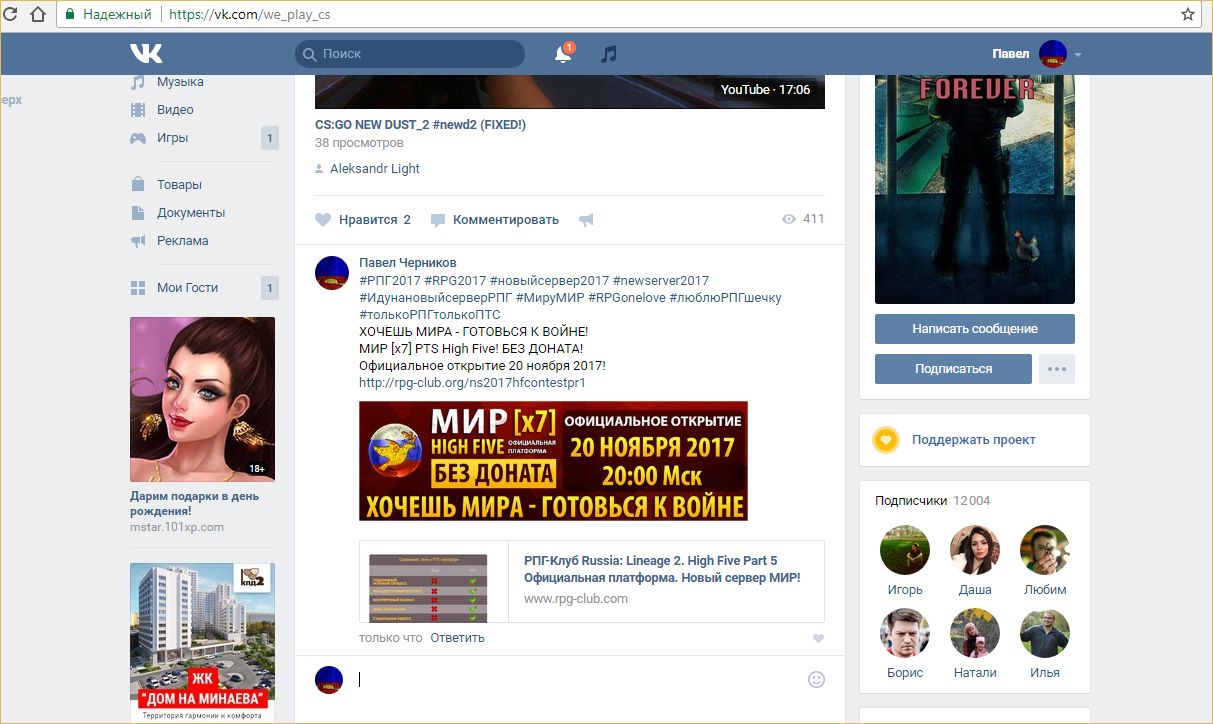
Task: Click the yellow heart support icon
Action: point(886,440)
